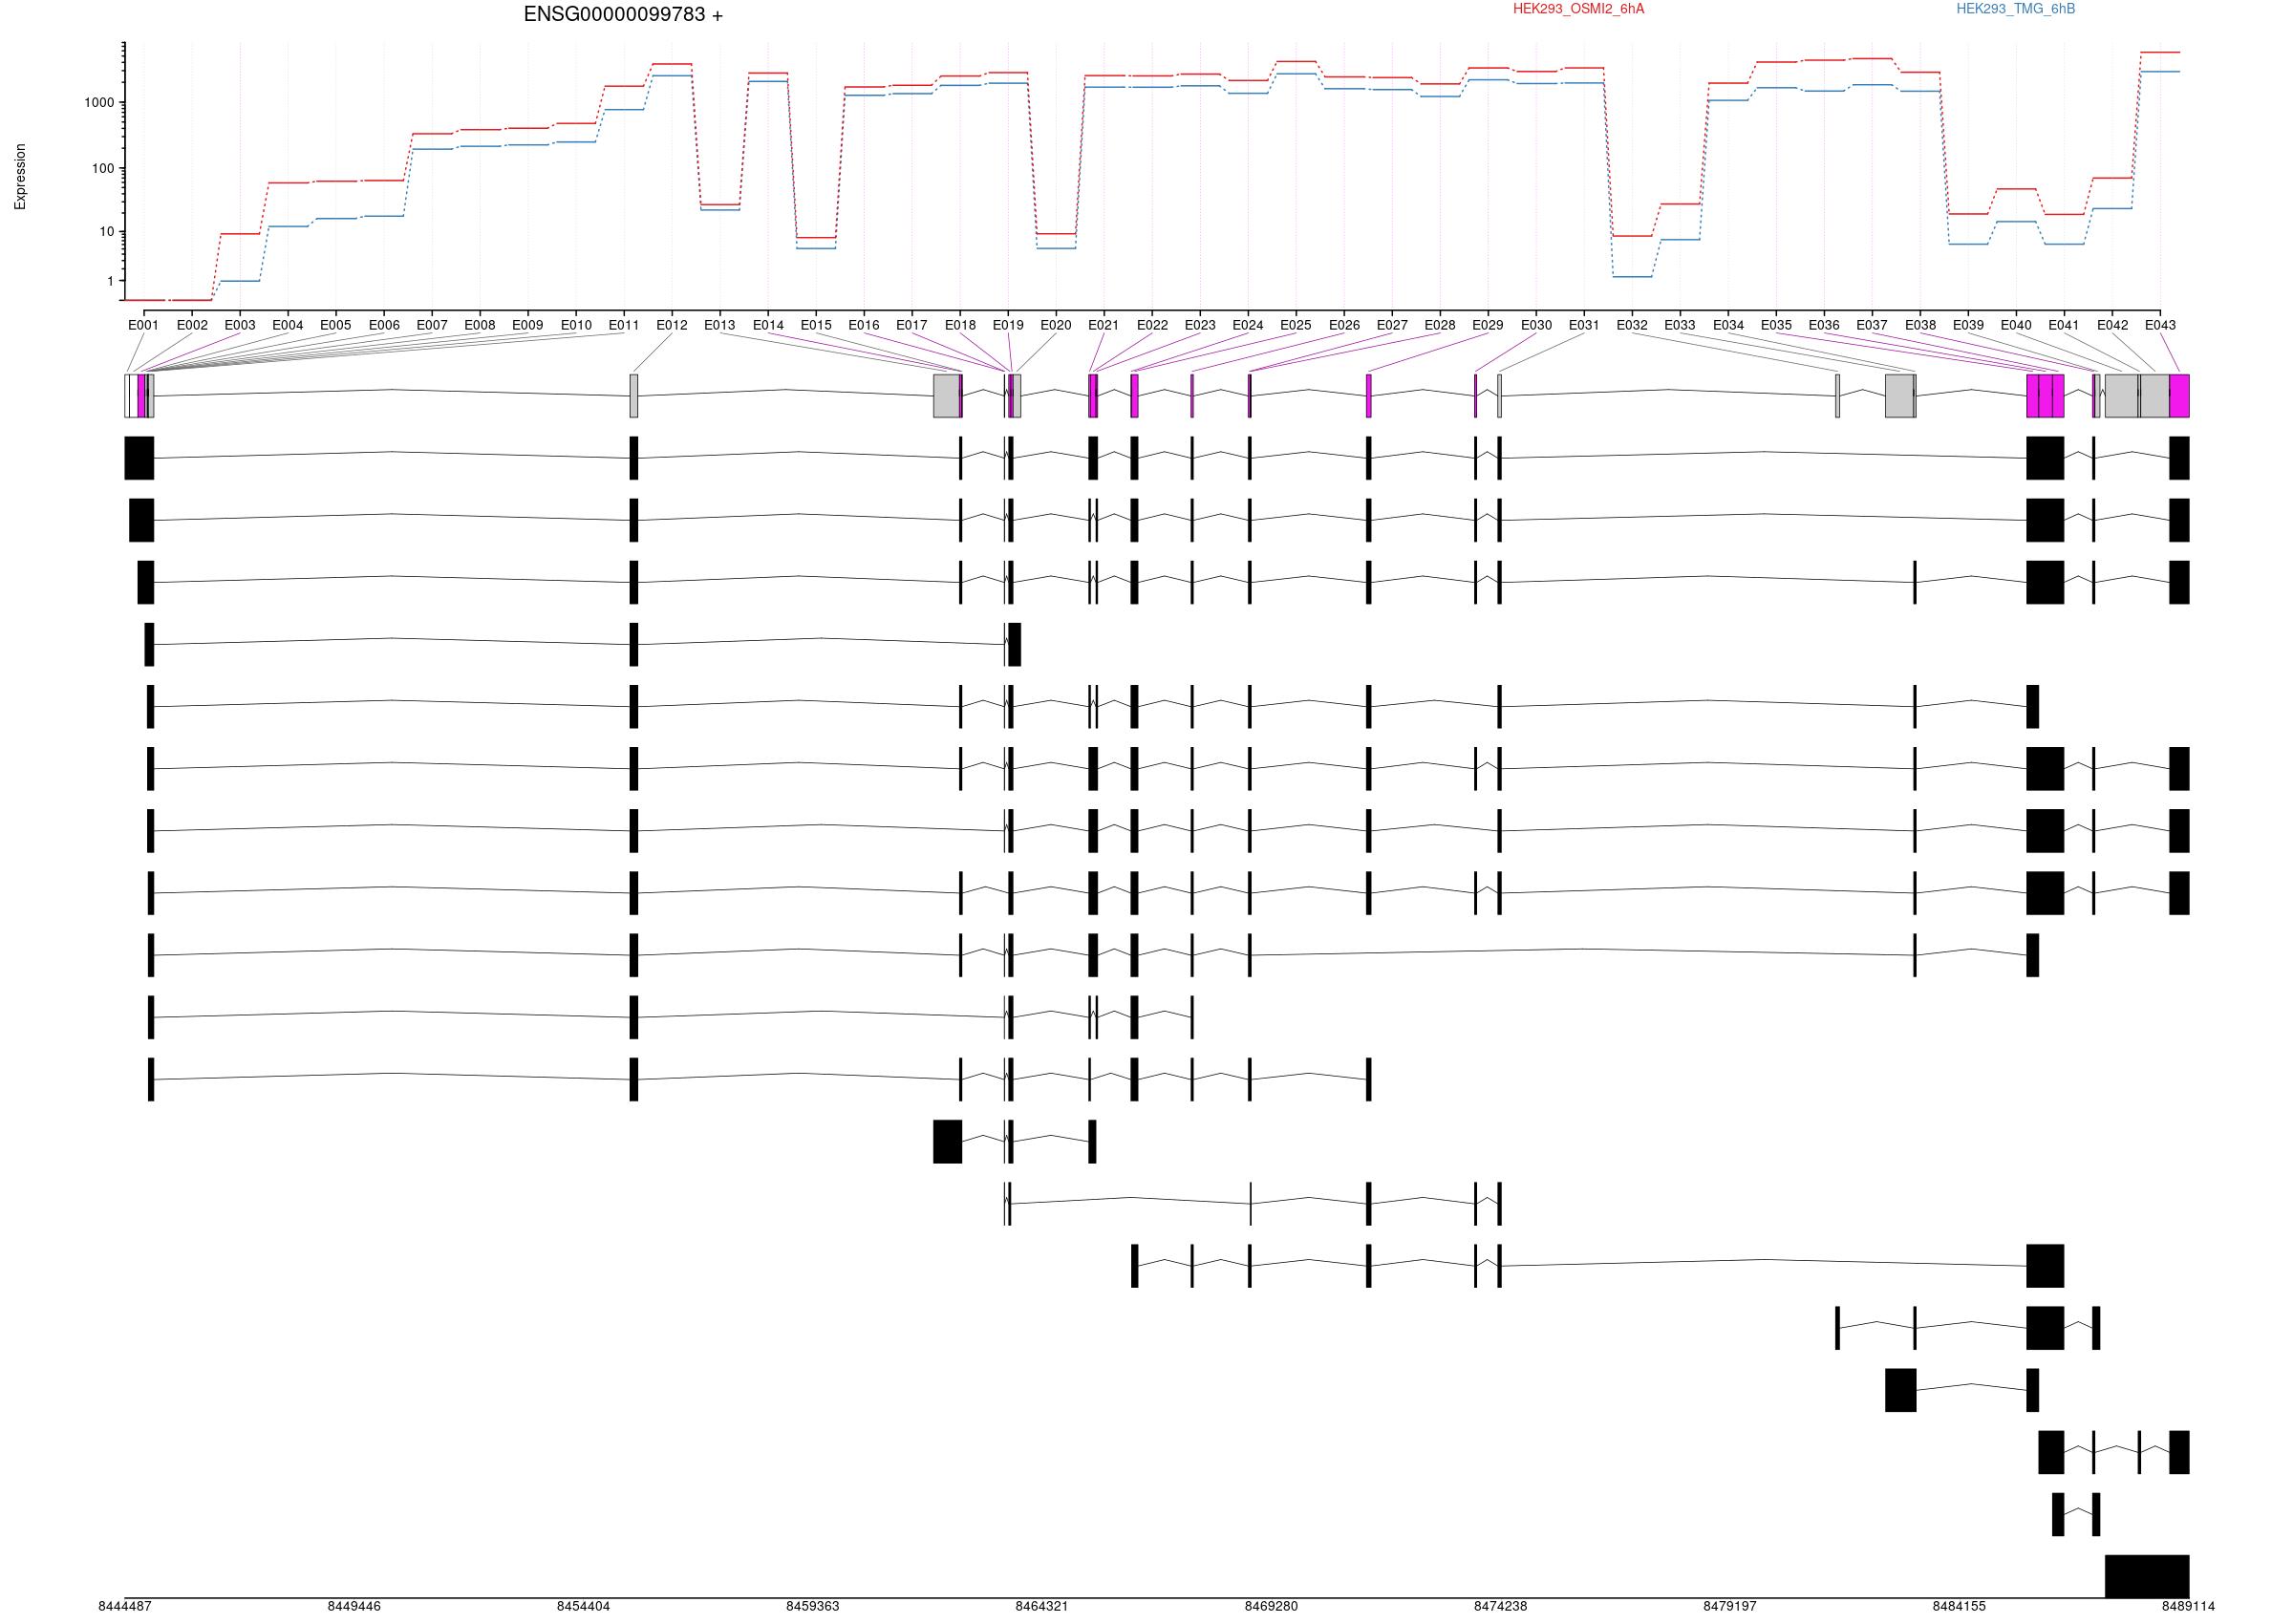Click exon bin label E019
The height and width of the screenshot is (1624, 2293).
pyautogui.click(x=1008, y=325)
